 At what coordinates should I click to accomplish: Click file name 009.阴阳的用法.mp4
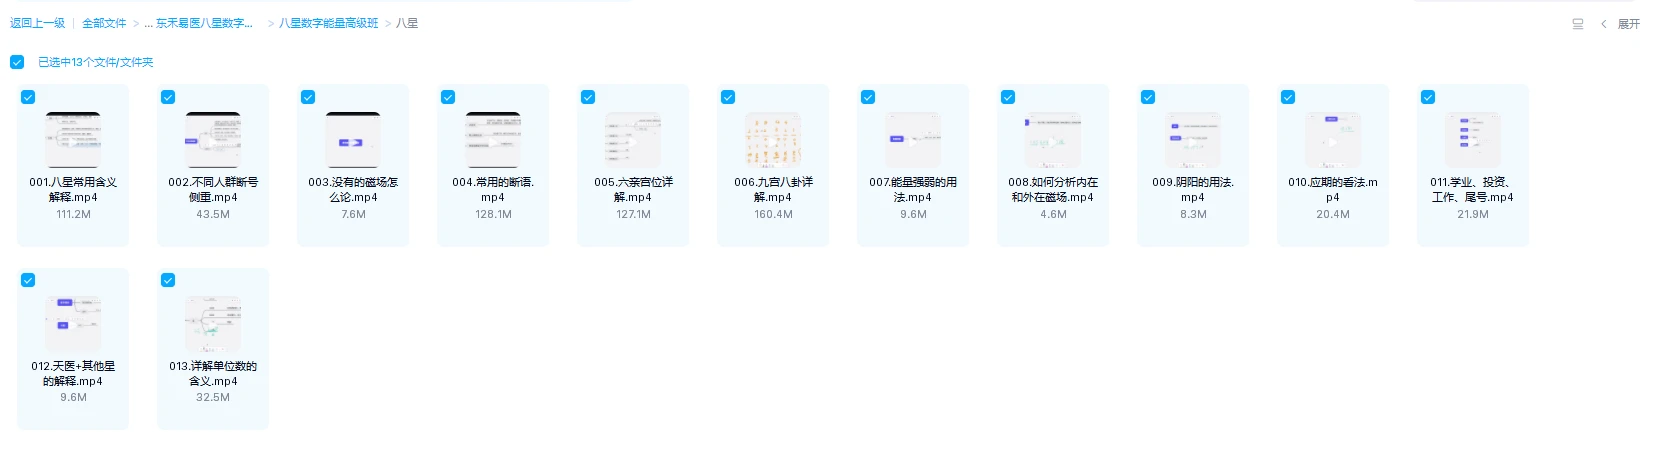[x=1193, y=190]
